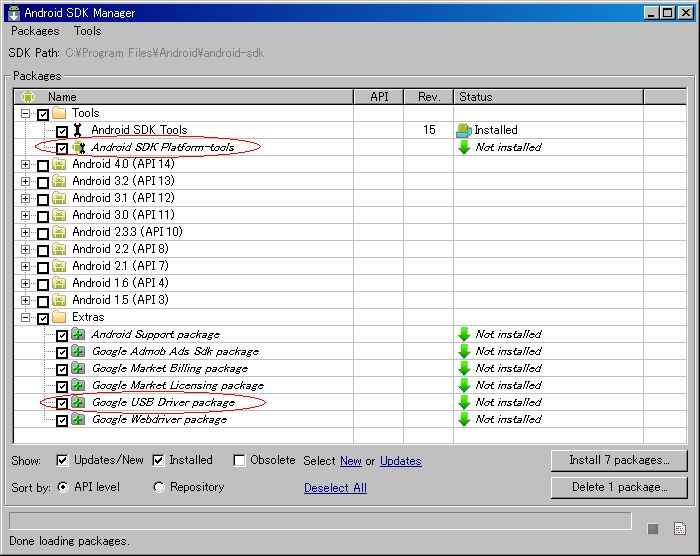Viewport: 700px width, 556px height.
Task: Click the Android 1.6 (API 4) folder icon
Action: click(x=59, y=283)
